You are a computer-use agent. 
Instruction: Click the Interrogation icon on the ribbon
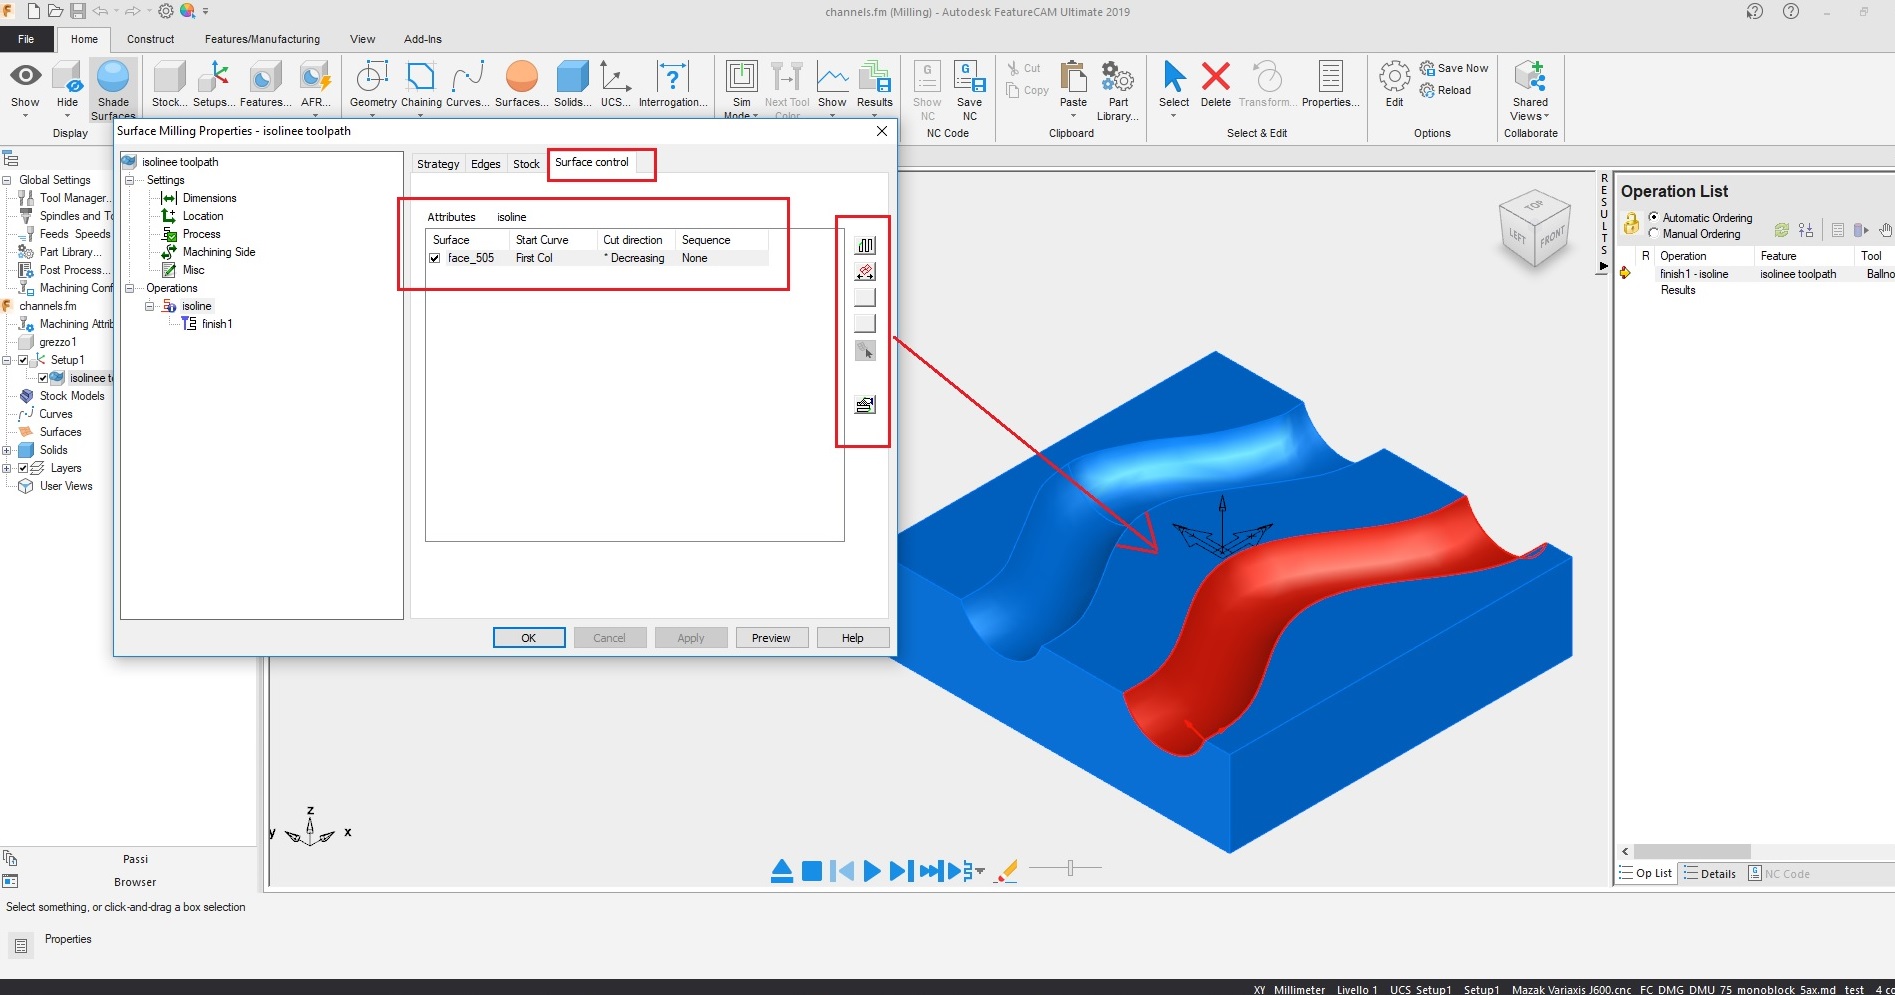coord(672,80)
